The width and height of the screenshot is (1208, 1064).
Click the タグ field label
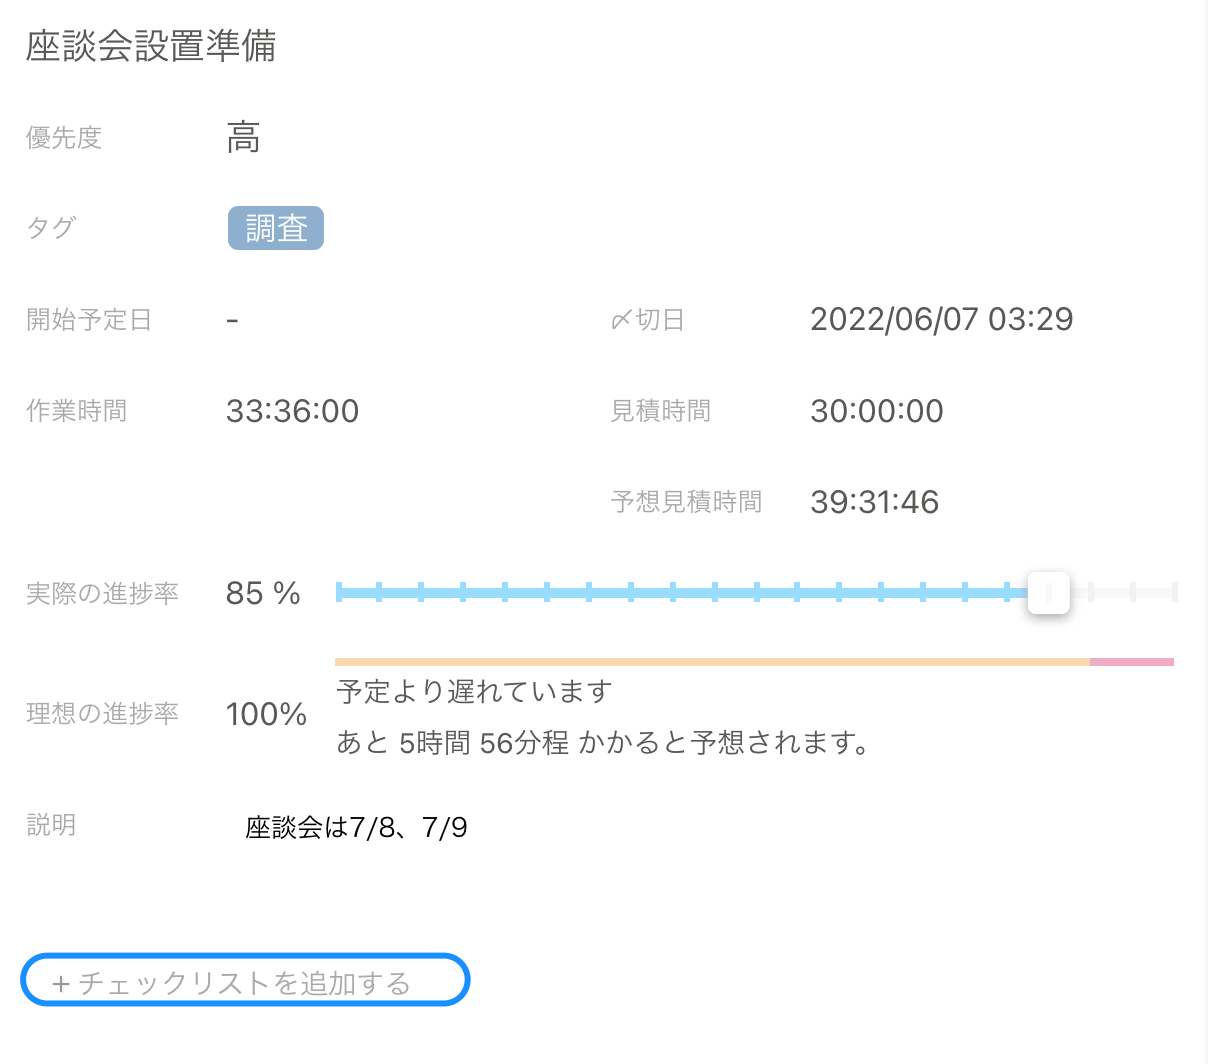50,228
